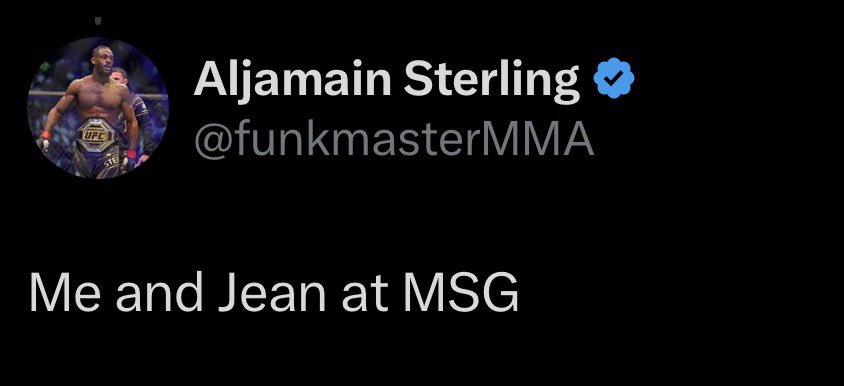Open the @funkmasterMMA handle link
Screen dimensions: 844x386
coord(393,139)
